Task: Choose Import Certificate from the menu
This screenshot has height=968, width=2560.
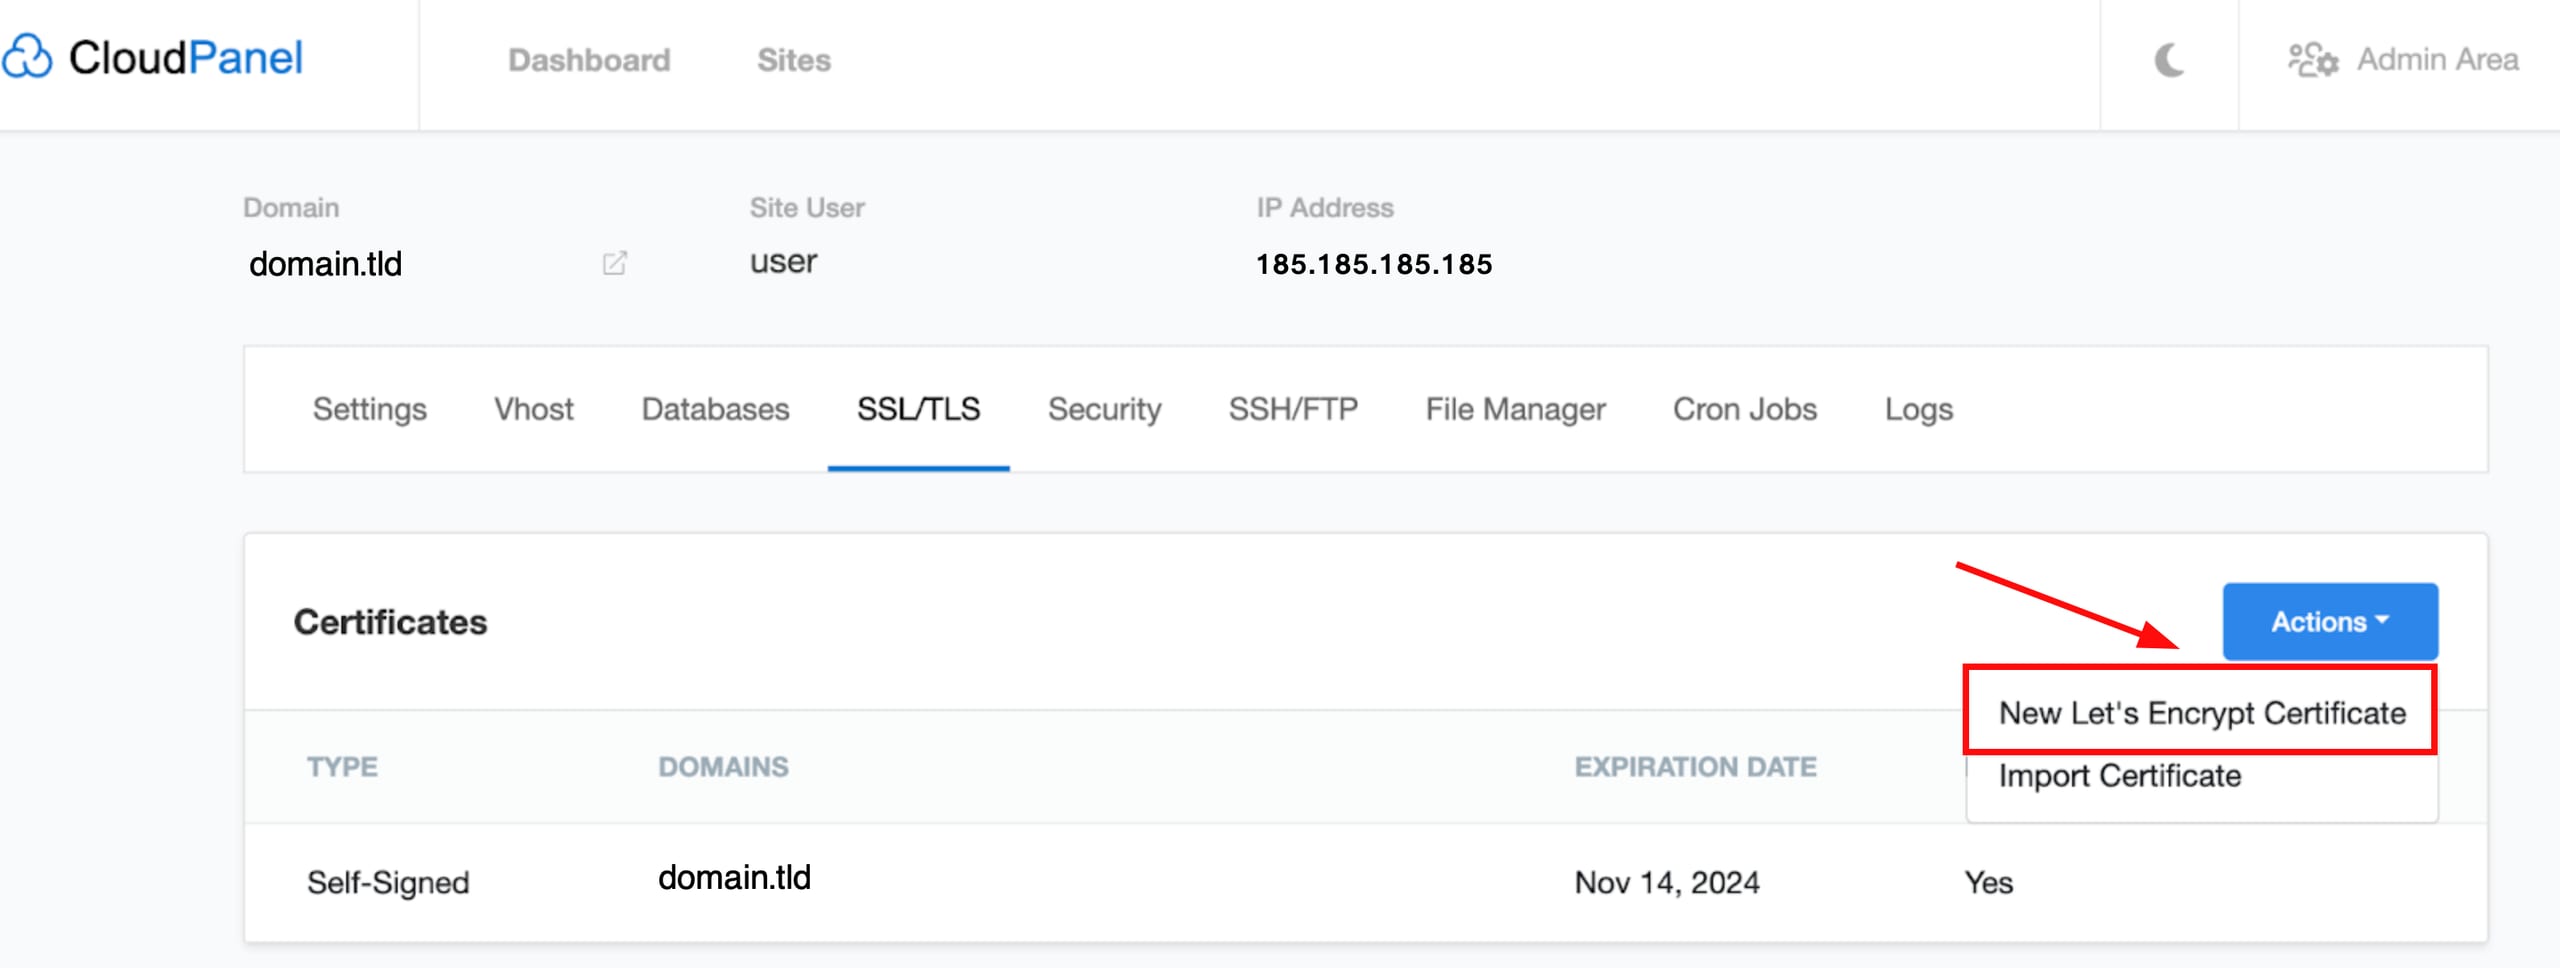Action: [2120, 776]
